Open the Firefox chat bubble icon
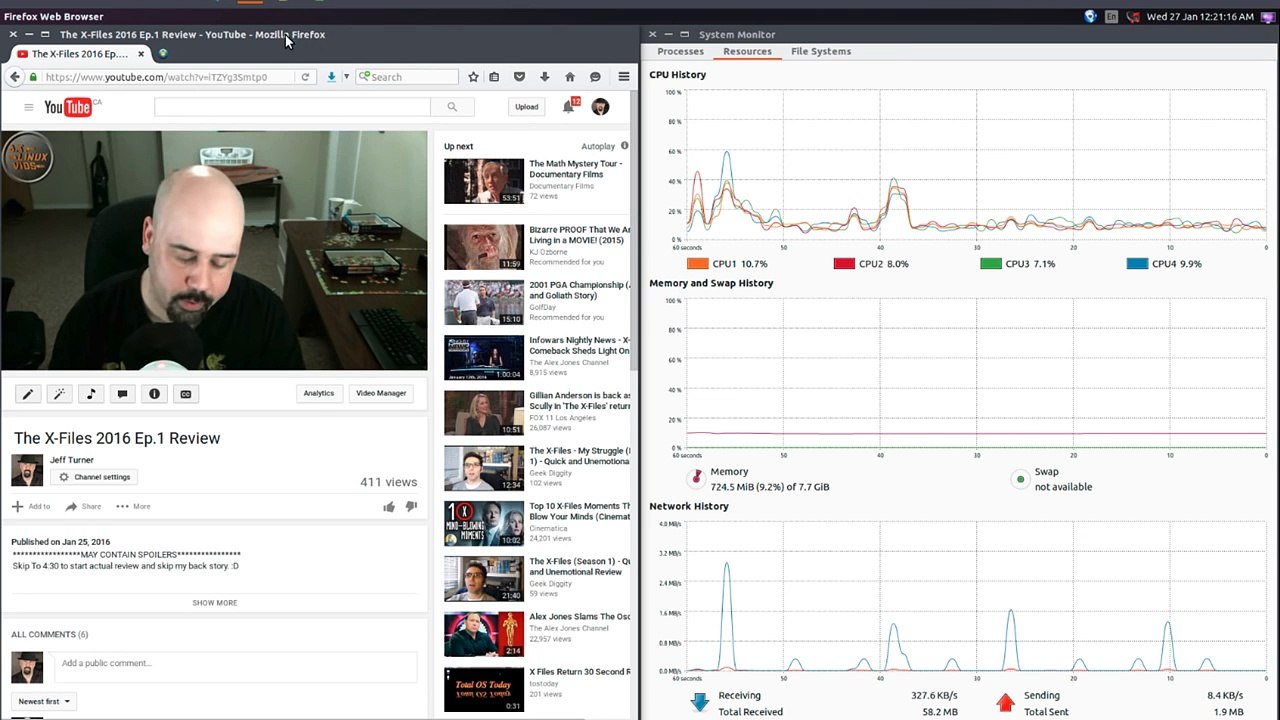This screenshot has width=1280, height=720. pos(595,77)
